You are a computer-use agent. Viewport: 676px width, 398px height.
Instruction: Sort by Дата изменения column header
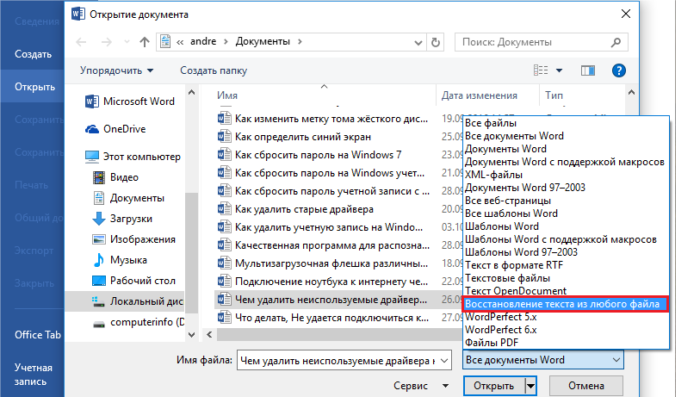tap(479, 95)
